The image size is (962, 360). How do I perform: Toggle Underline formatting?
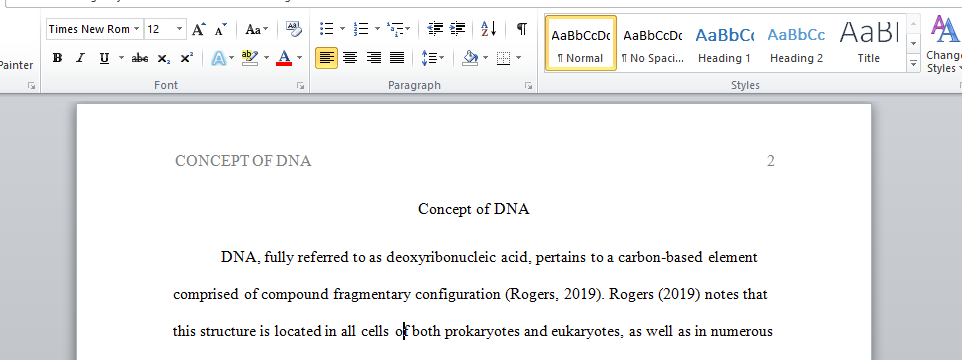(x=104, y=58)
